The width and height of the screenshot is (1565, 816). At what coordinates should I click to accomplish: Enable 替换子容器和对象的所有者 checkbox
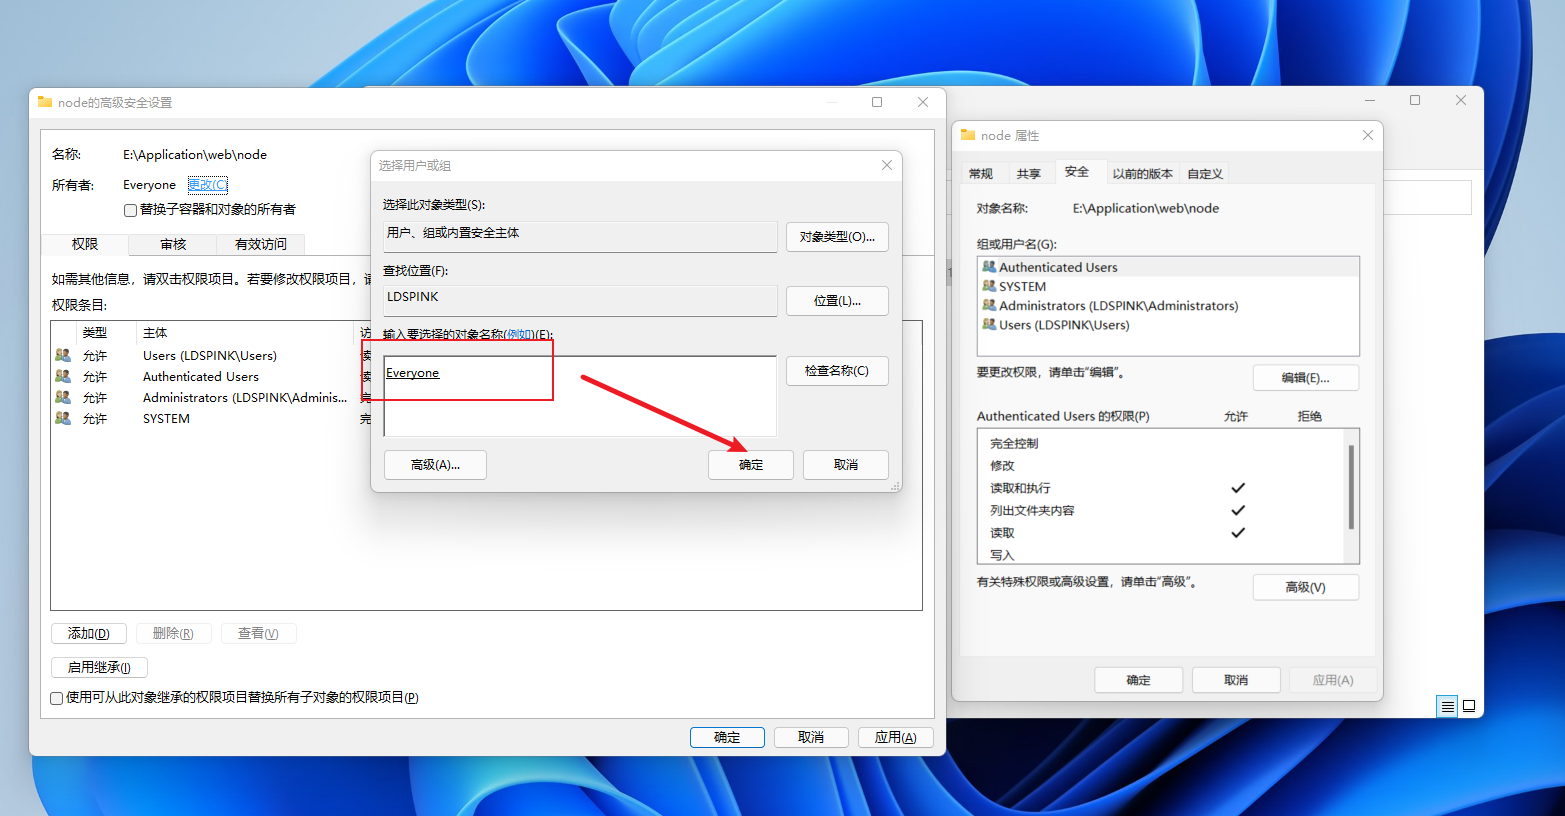point(130,210)
